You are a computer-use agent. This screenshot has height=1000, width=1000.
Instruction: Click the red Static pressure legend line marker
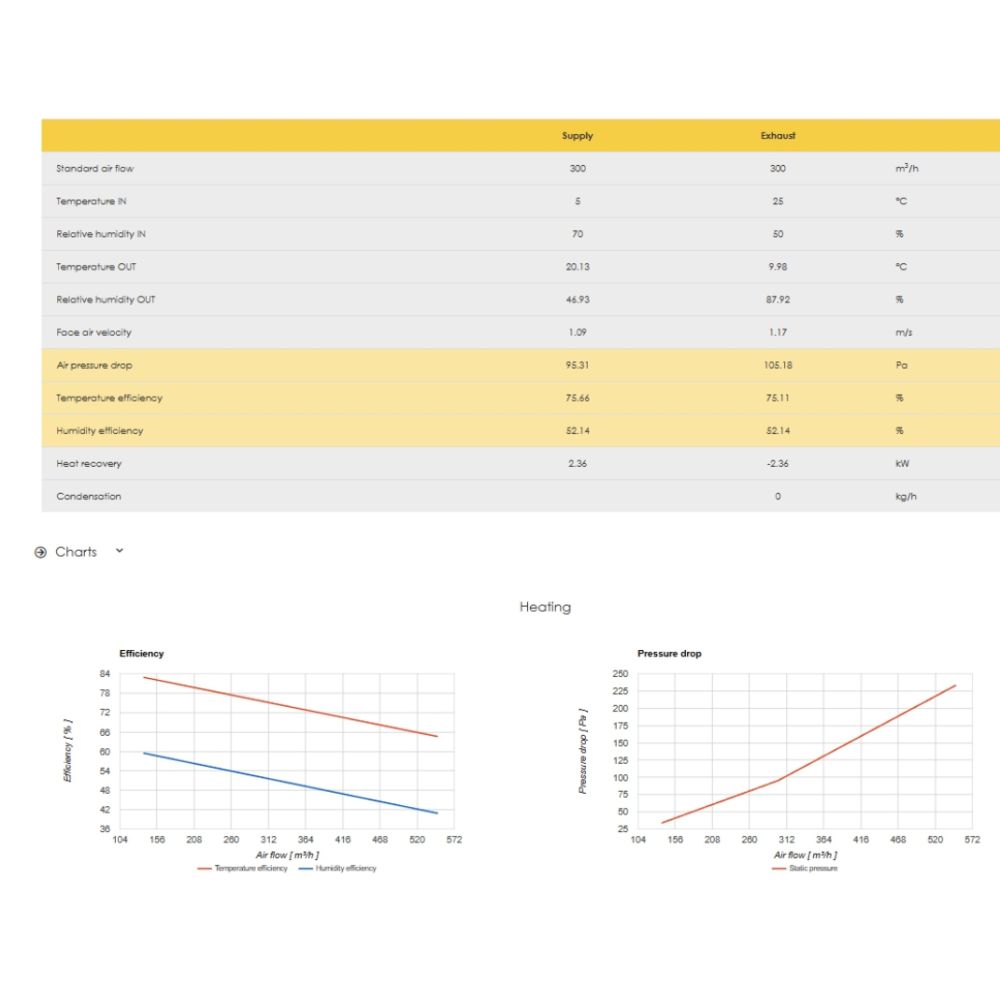tap(780, 868)
